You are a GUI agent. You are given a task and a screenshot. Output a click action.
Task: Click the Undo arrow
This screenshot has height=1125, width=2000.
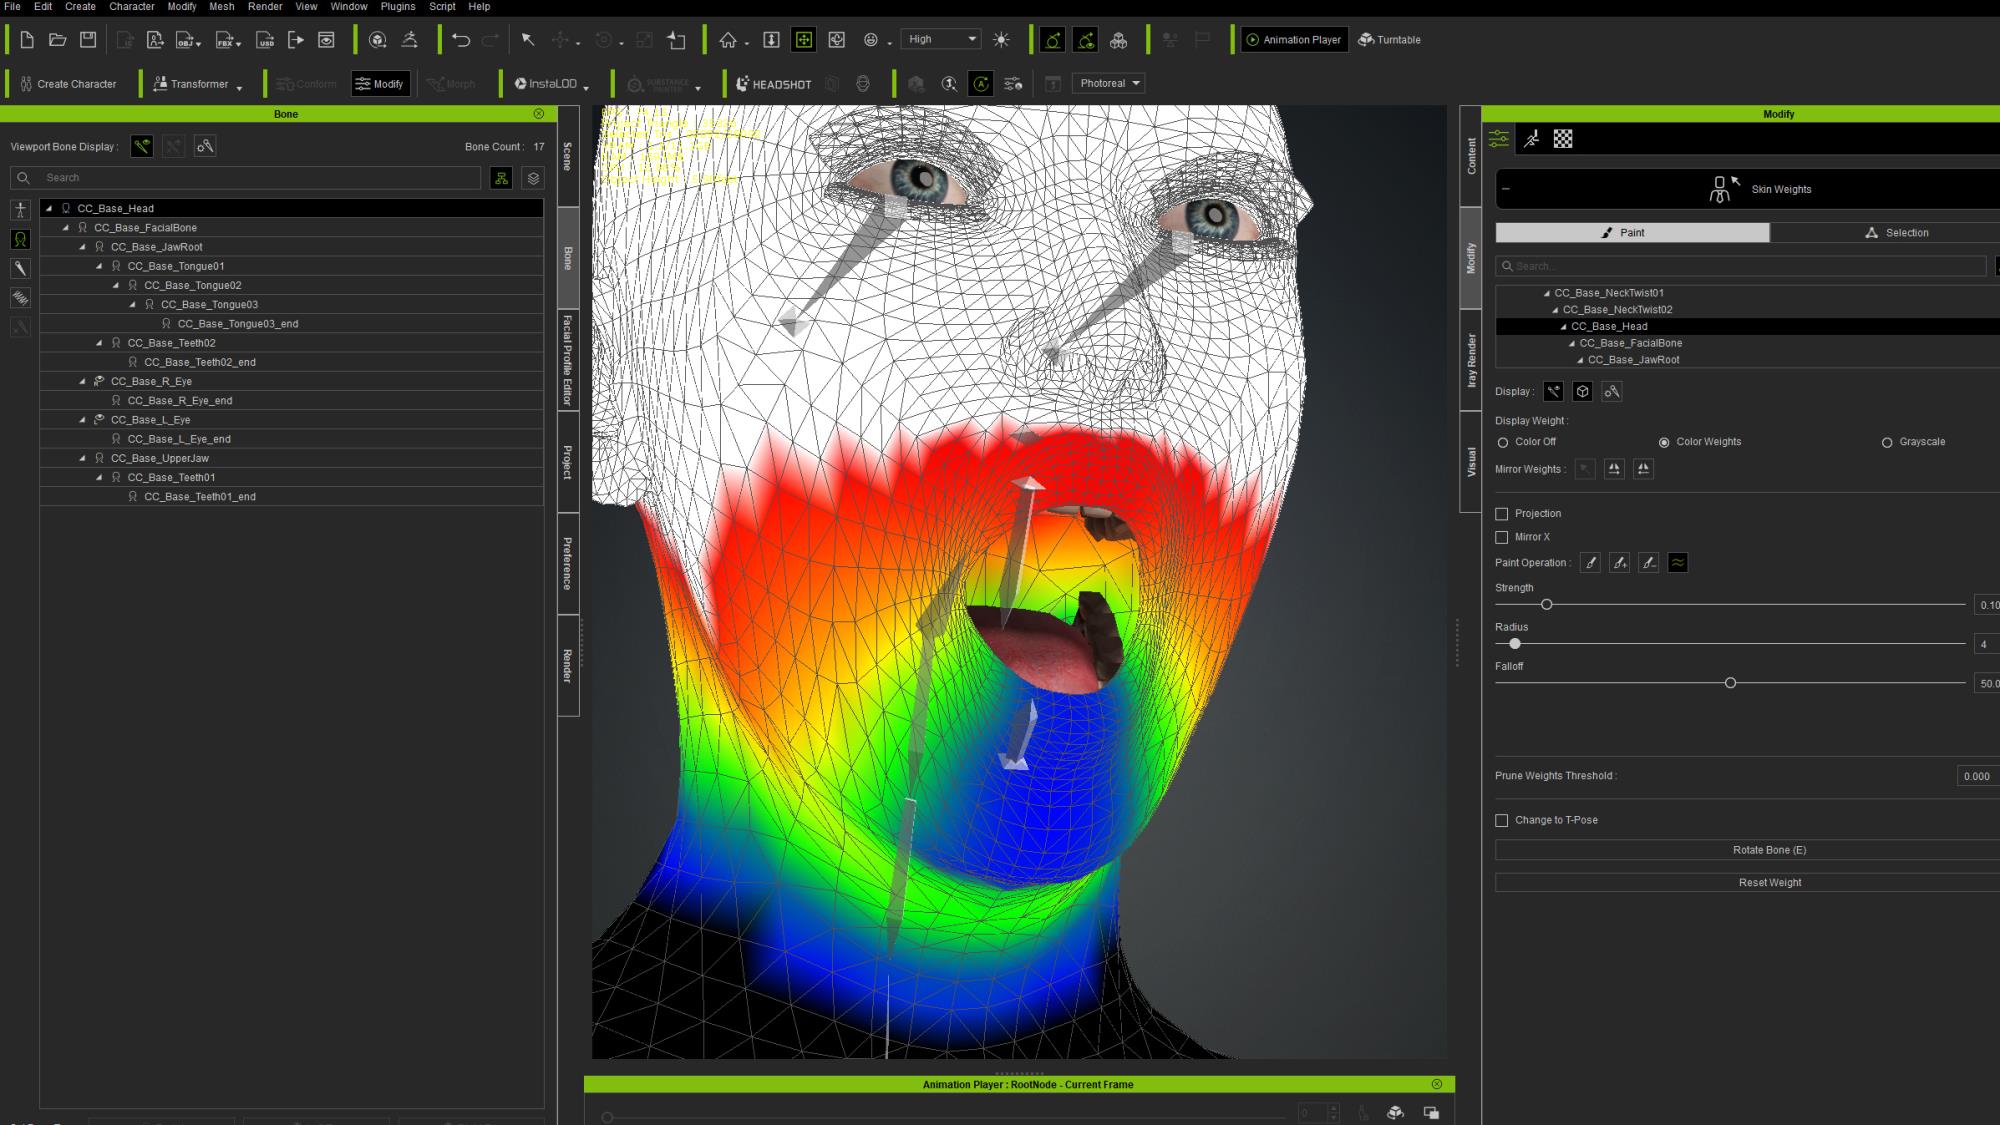click(460, 40)
